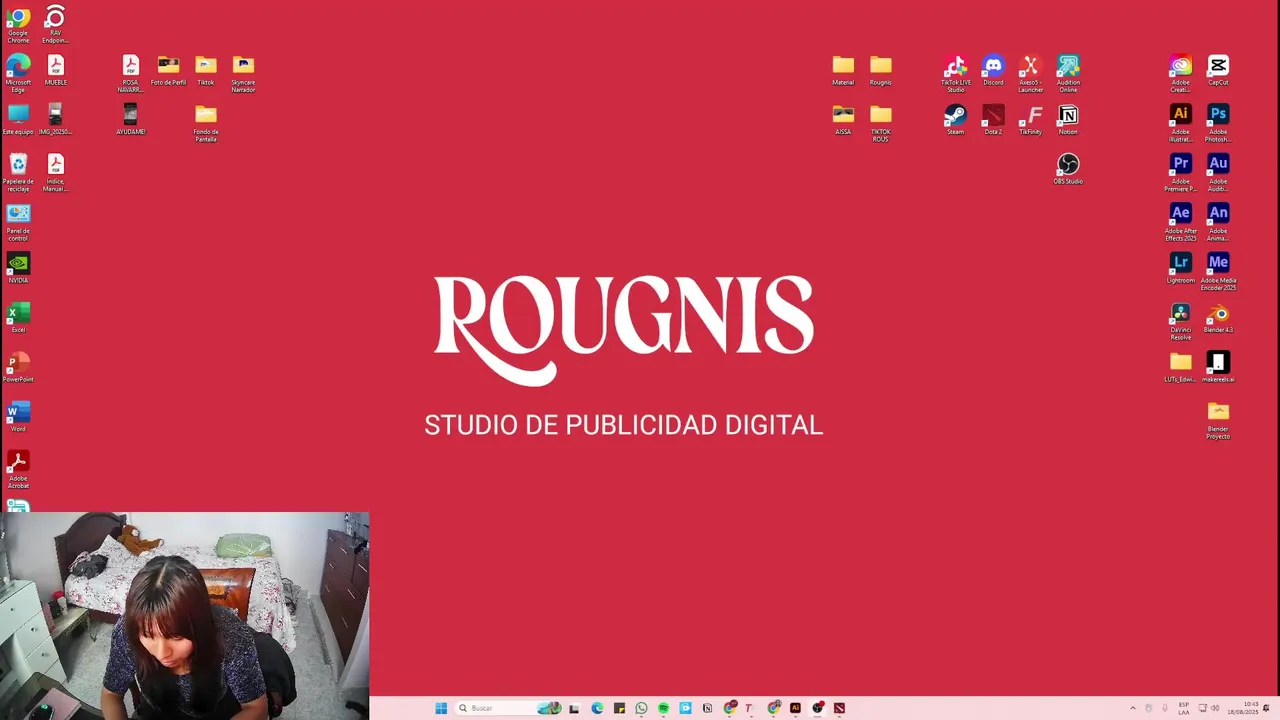This screenshot has height=720, width=1280.
Task: Open Dota 2 from the taskbar
Action: click(839, 708)
